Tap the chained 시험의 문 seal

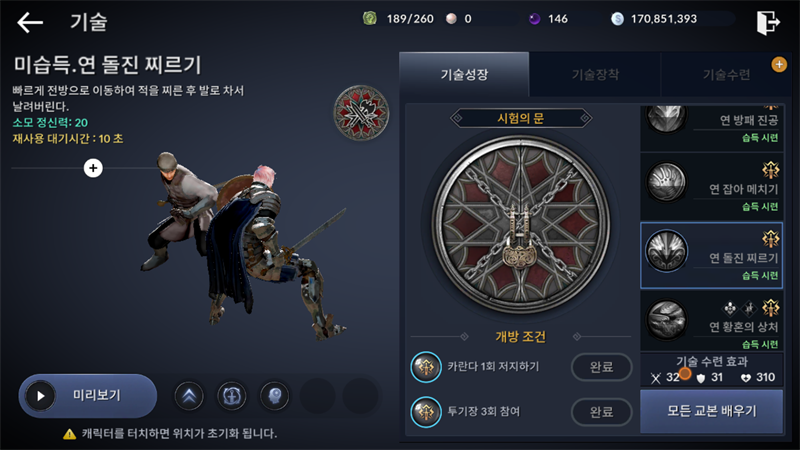[520, 224]
